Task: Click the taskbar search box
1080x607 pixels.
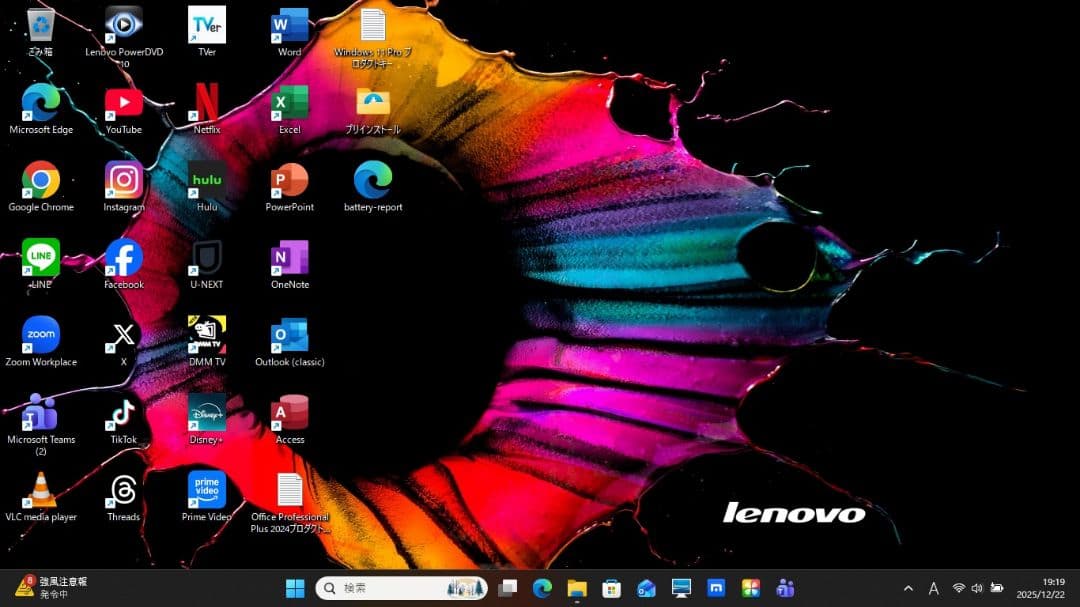Action: pos(400,588)
